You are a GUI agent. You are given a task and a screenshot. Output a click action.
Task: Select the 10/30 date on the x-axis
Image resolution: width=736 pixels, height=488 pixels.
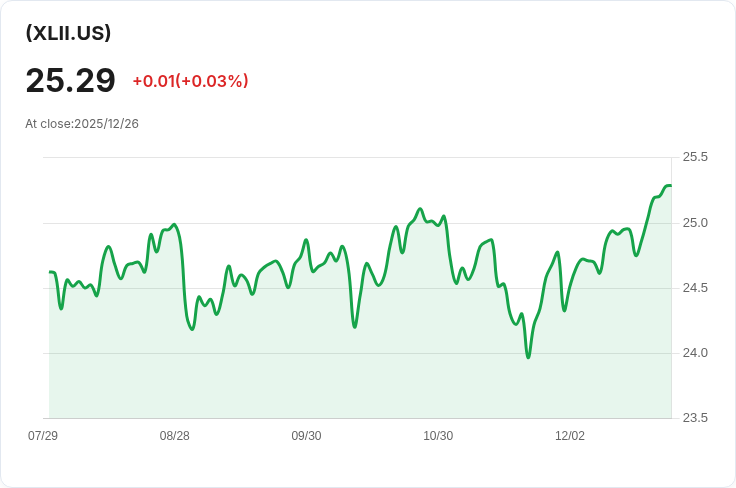438,436
